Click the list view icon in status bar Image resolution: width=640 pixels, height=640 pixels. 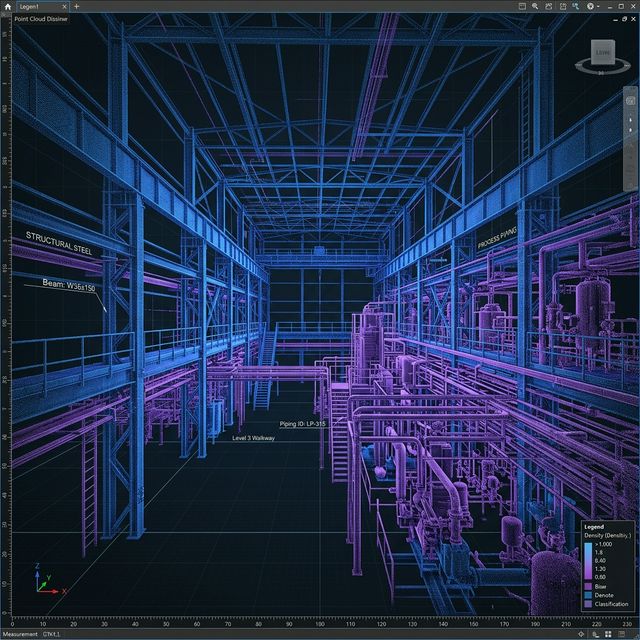pyautogui.click(x=621, y=634)
